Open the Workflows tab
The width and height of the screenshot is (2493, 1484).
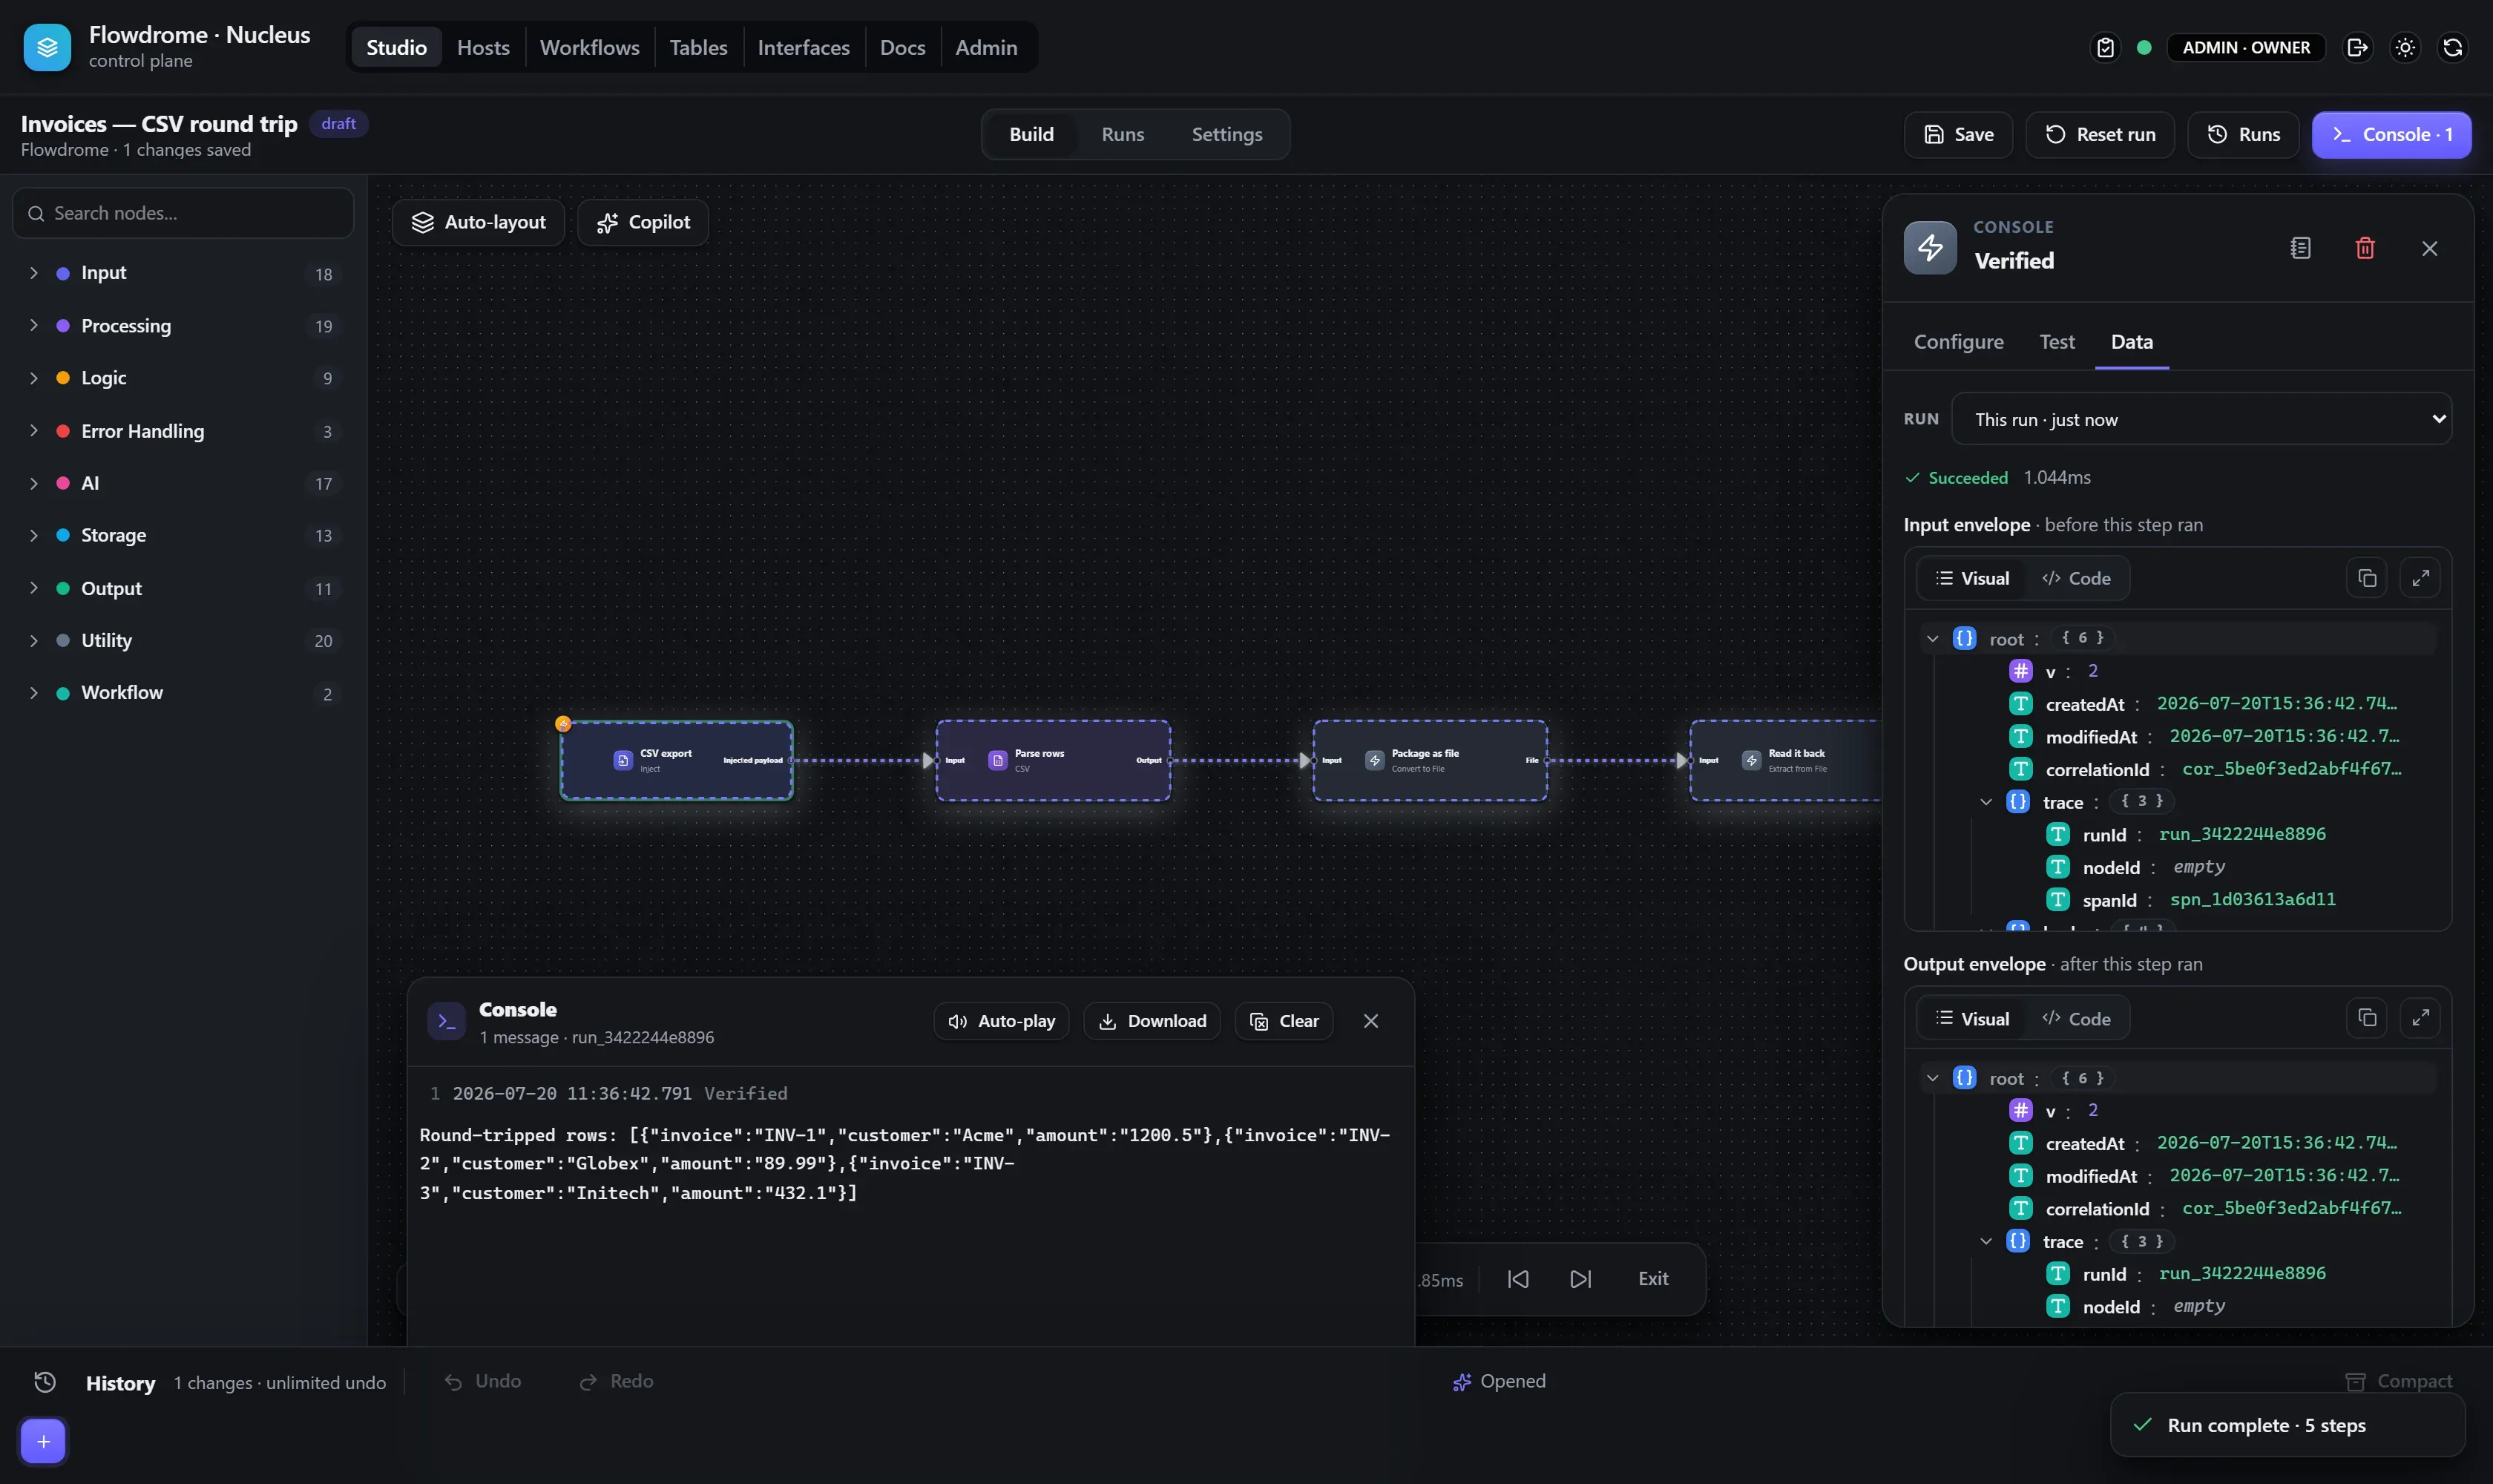pos(589,47)
